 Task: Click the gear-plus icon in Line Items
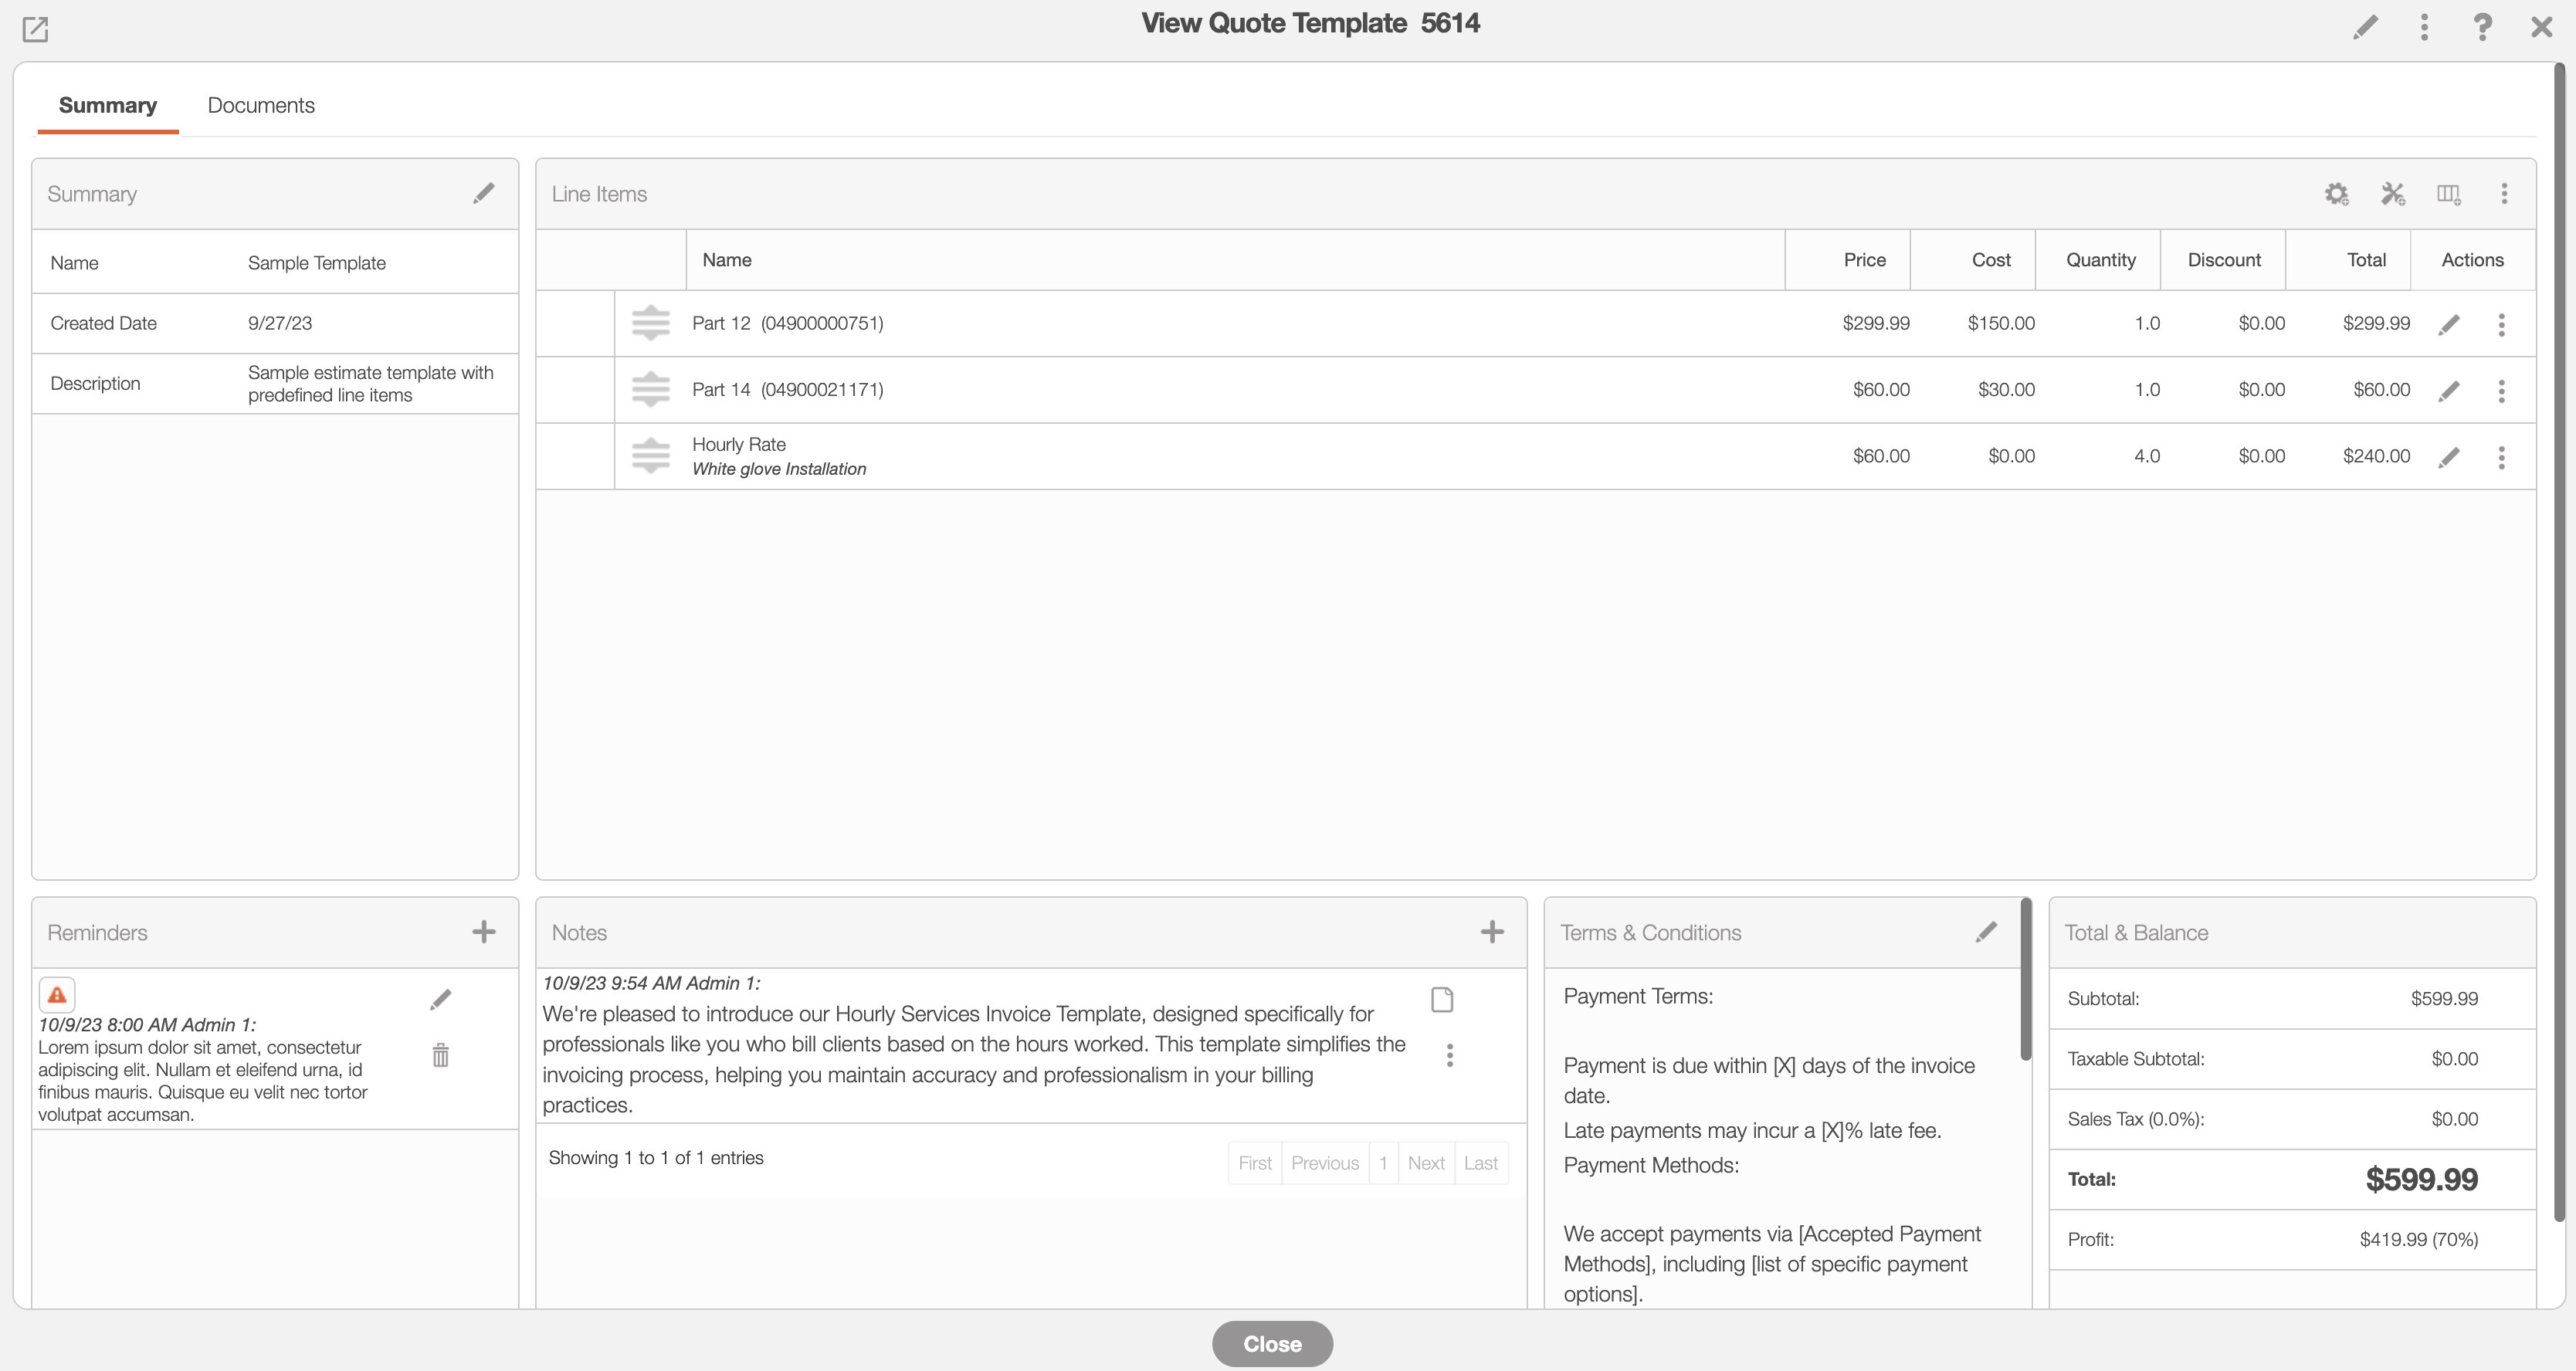2336,194
